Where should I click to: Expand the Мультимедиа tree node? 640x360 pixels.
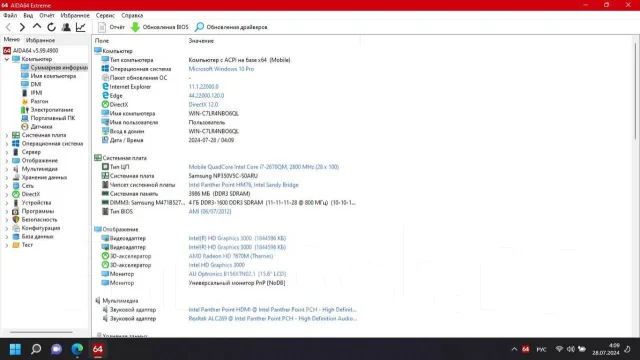7,169
